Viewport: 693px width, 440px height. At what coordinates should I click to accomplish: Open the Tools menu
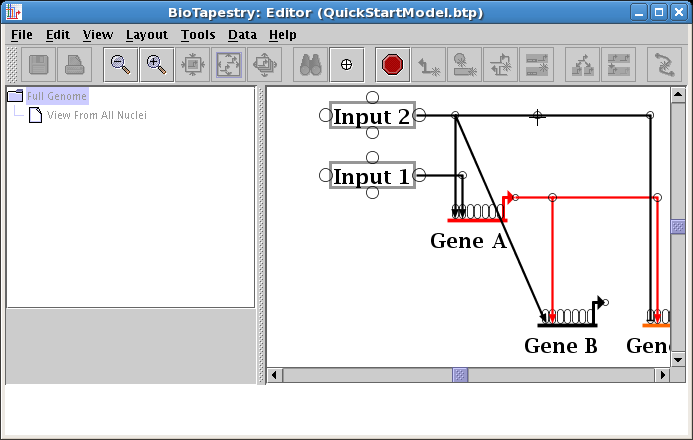click(198, 34)
